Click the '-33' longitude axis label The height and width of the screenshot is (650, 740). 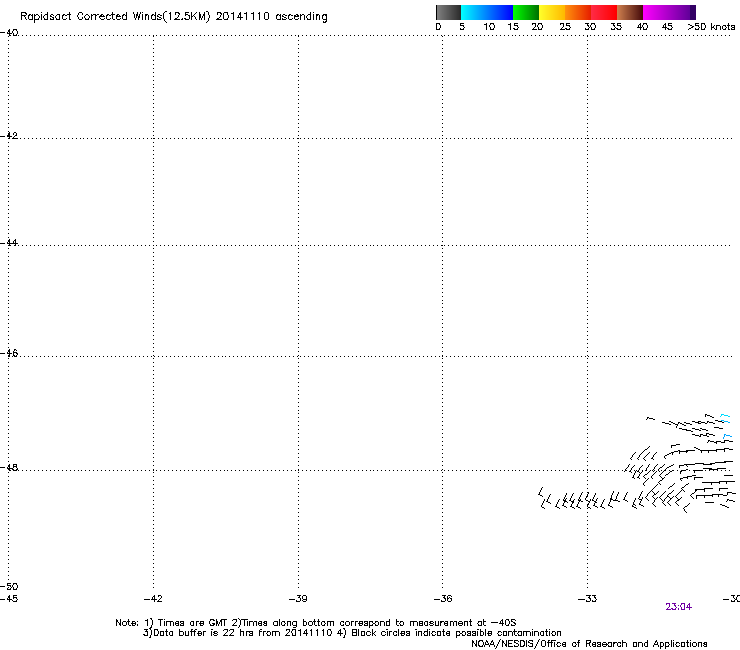588,599
